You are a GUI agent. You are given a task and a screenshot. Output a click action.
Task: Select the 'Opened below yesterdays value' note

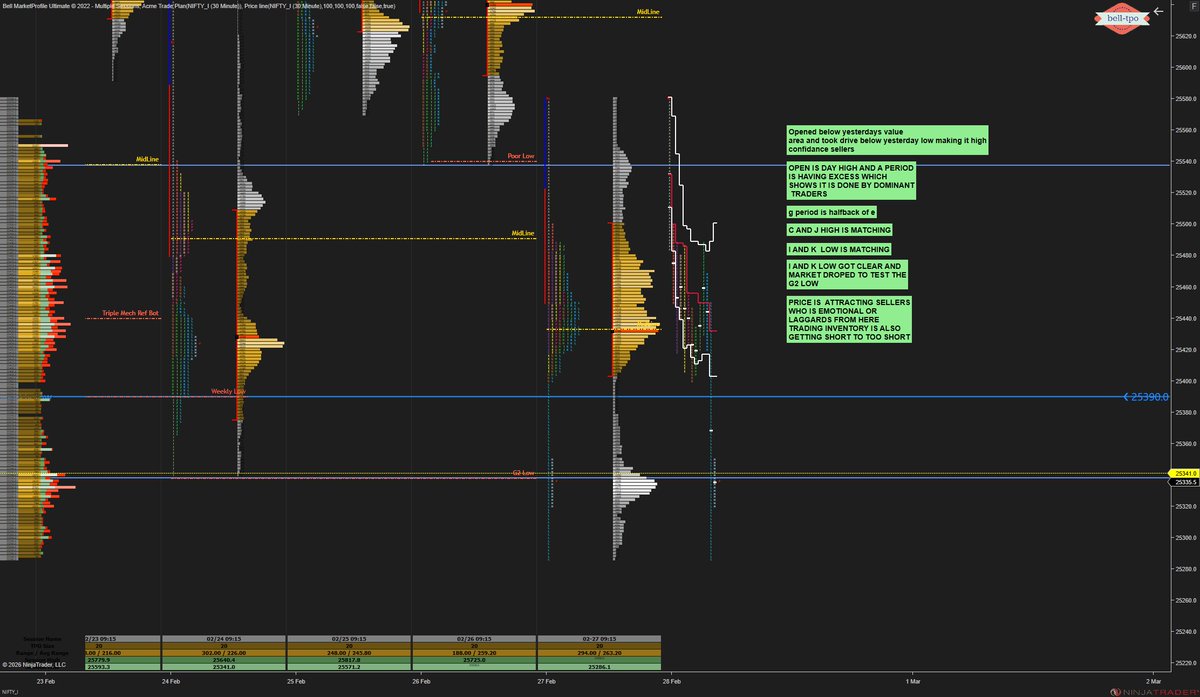(x=886, y=140)
